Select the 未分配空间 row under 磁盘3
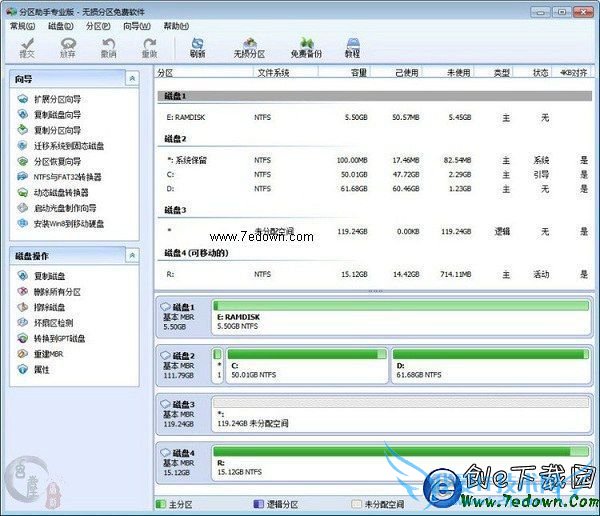This screenshot has width=600, height=516. click(375, 231)
